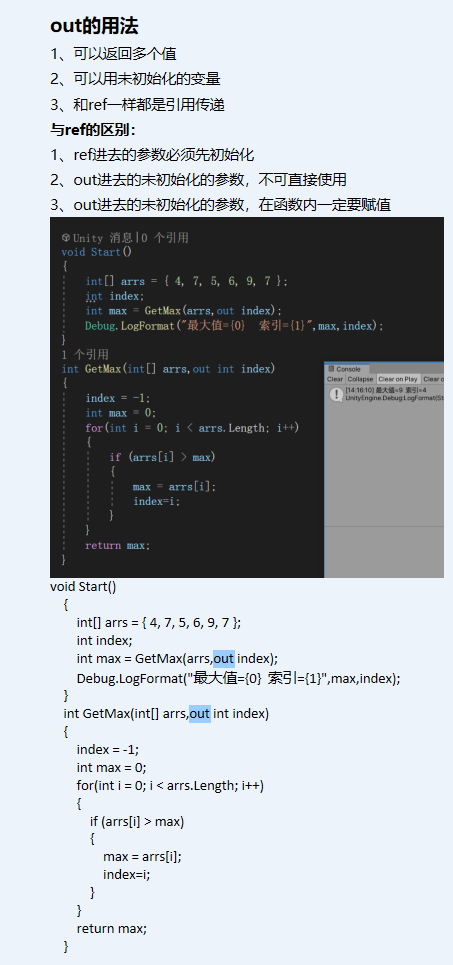
Task: Click the 'Unity 消息' CodeLens label
Action: point(102,238)
